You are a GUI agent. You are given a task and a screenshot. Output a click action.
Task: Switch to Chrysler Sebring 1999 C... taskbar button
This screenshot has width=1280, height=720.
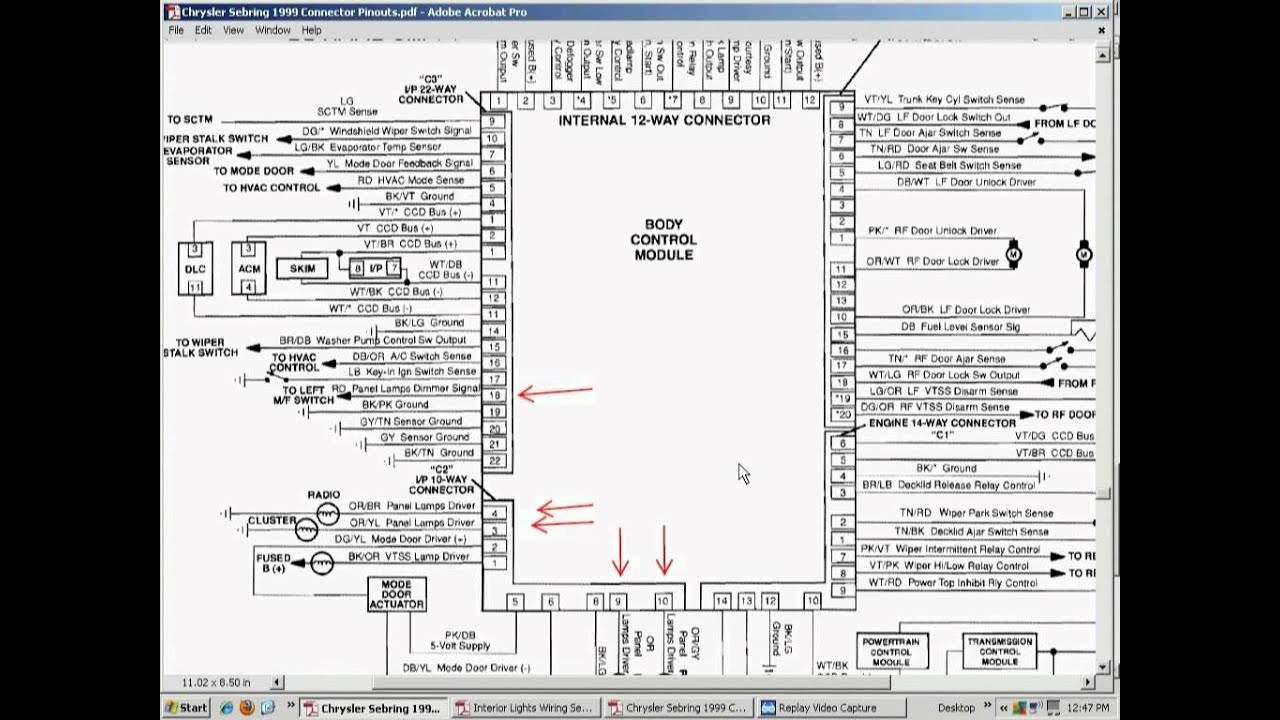(677, 708)
